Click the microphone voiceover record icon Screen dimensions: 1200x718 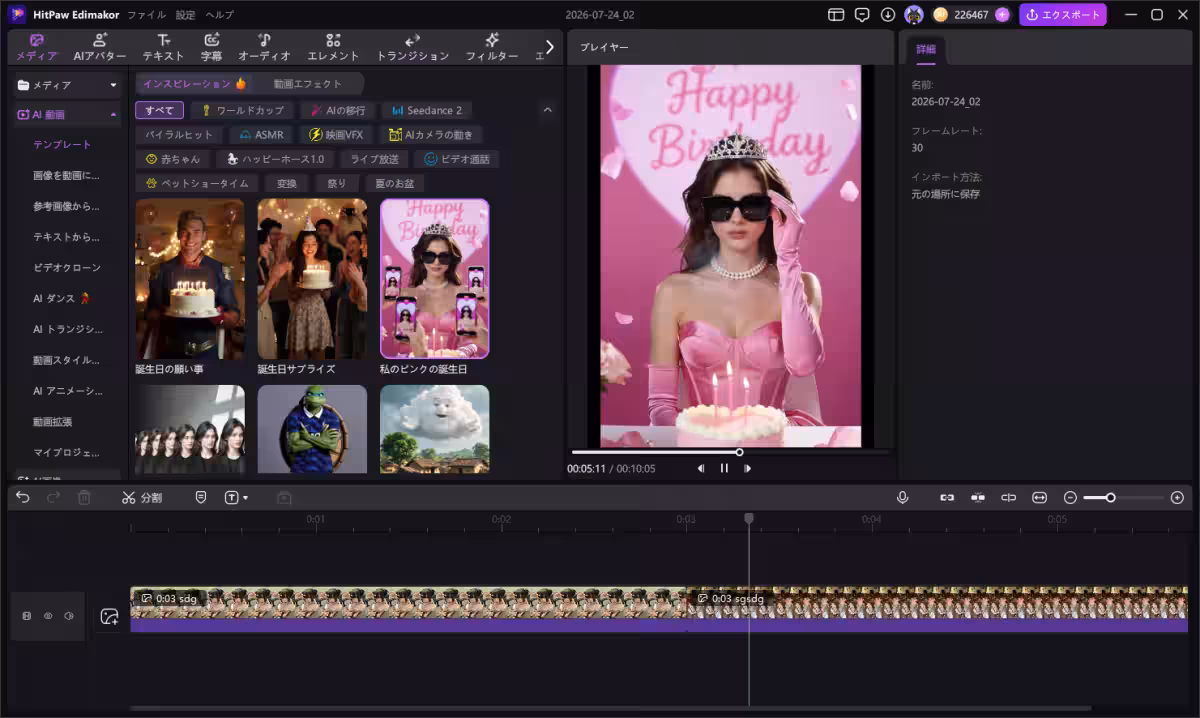[x=903, y=497]
